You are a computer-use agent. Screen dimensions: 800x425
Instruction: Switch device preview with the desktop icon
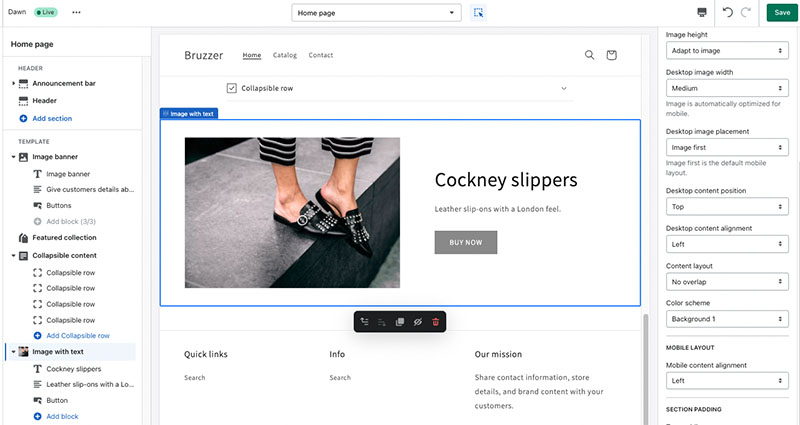[702, 13]
